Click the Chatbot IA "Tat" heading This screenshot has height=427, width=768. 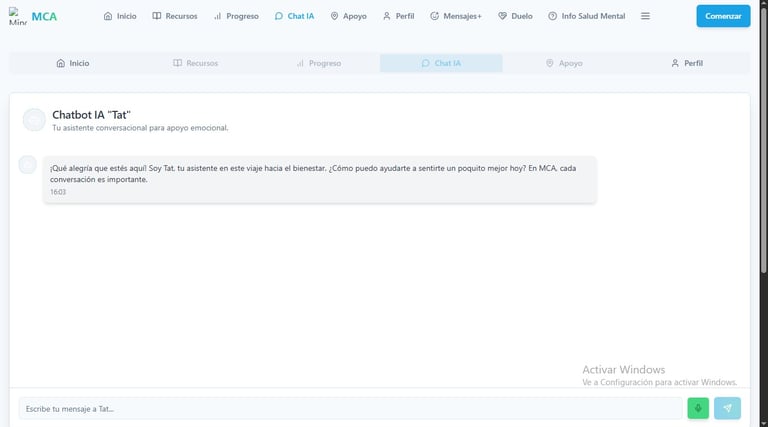[x=92, y=115]
